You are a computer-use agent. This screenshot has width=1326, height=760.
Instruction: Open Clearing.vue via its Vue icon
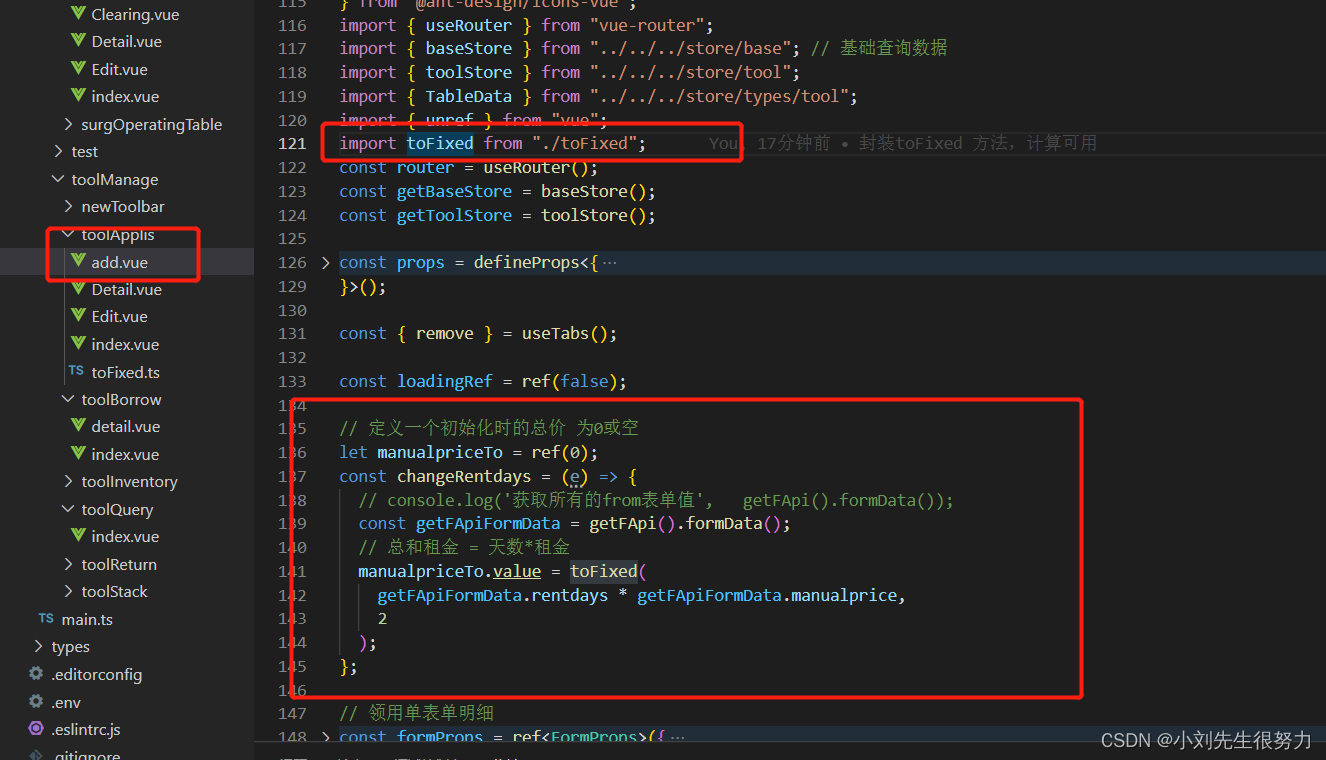coord(79,14)
